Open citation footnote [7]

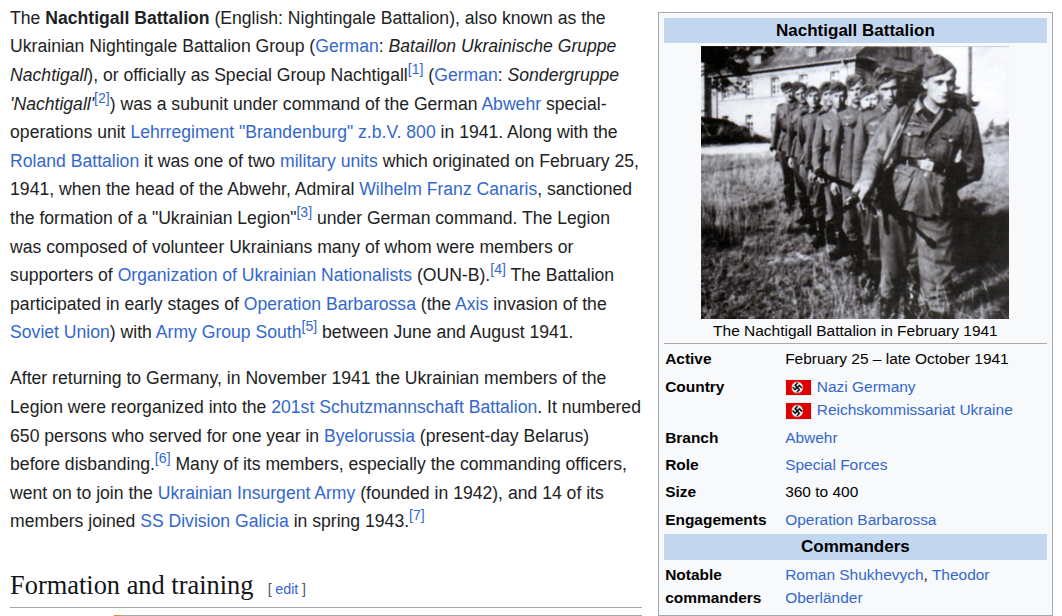[x=417, y=516]
